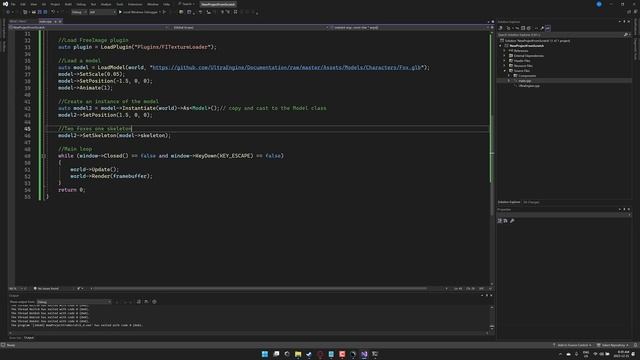
Task: Click Properties panel Property Pages wrench icon
Action: [x=512, y=221]
